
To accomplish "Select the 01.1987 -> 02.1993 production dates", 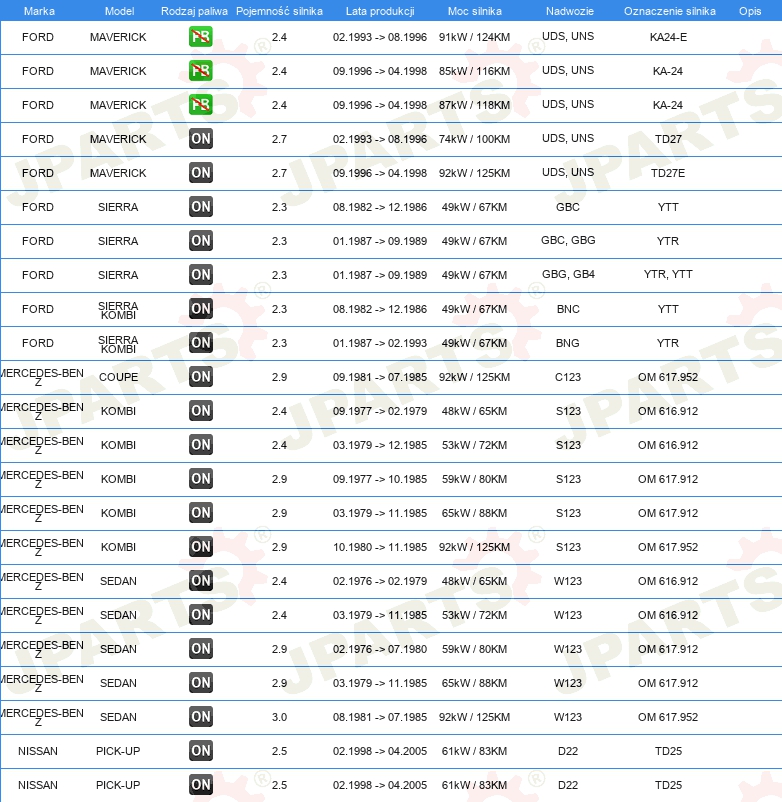I will coord(379,343).
